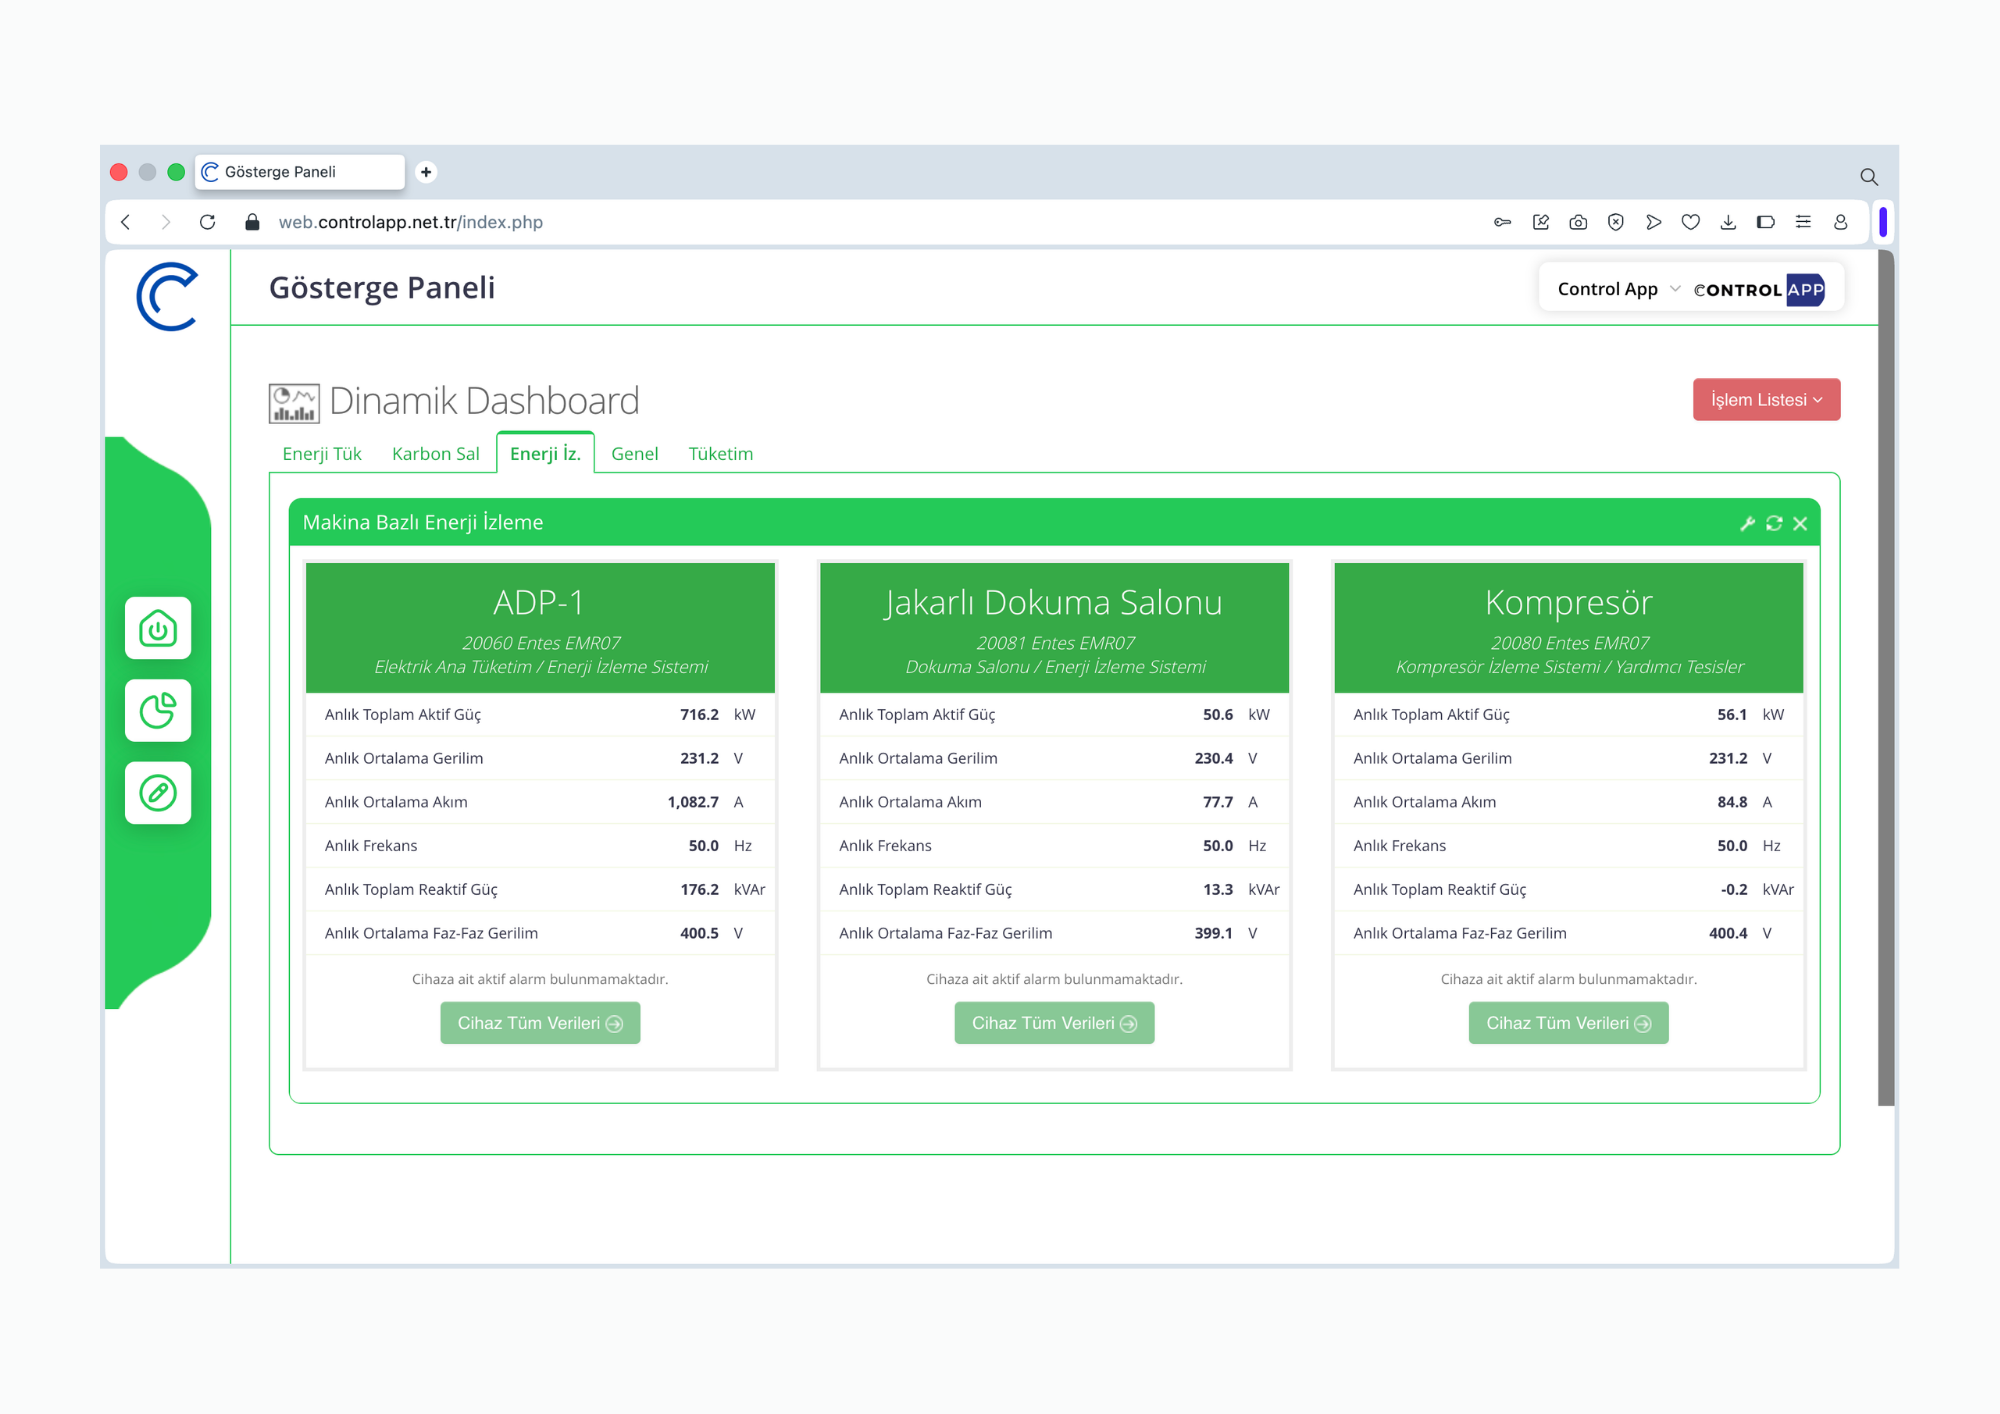Viewport: 2000px width, 1414px height.
Task: Click the Jakarlı Dokuma Salonu card title
Action: click(x=1053, y=603)
